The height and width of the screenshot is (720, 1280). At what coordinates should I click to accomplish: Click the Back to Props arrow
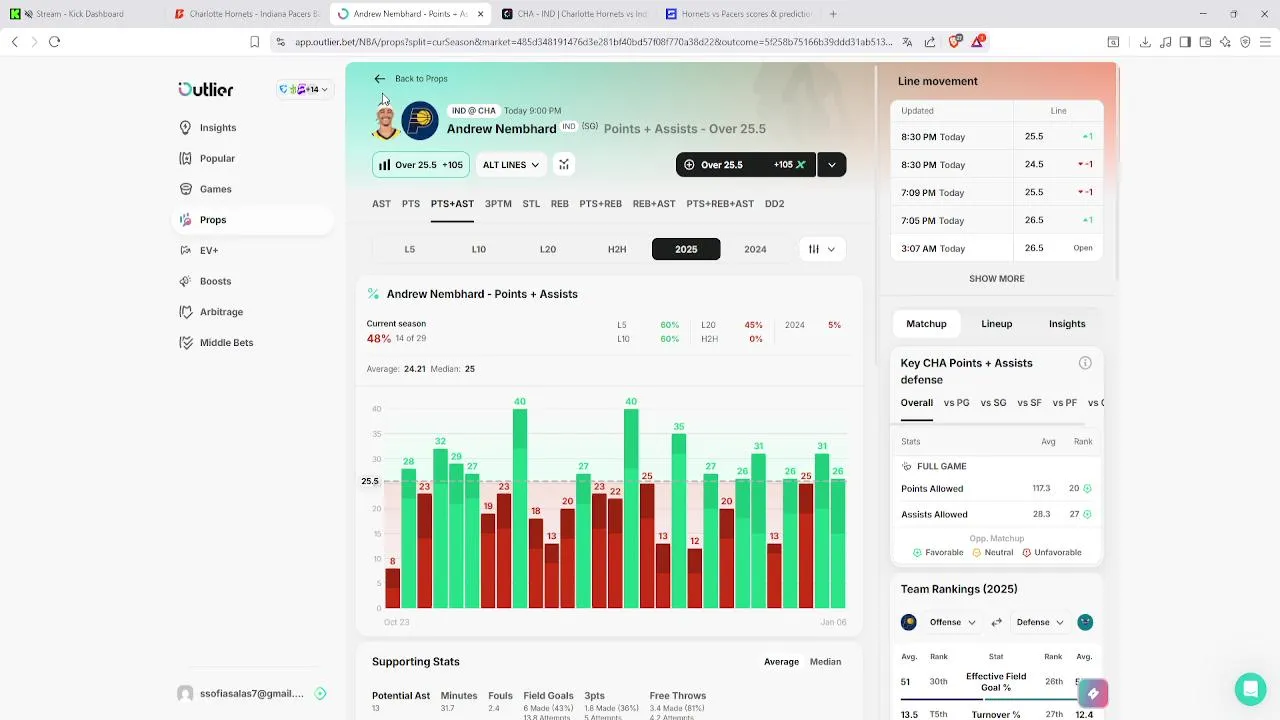pos(379,79)
